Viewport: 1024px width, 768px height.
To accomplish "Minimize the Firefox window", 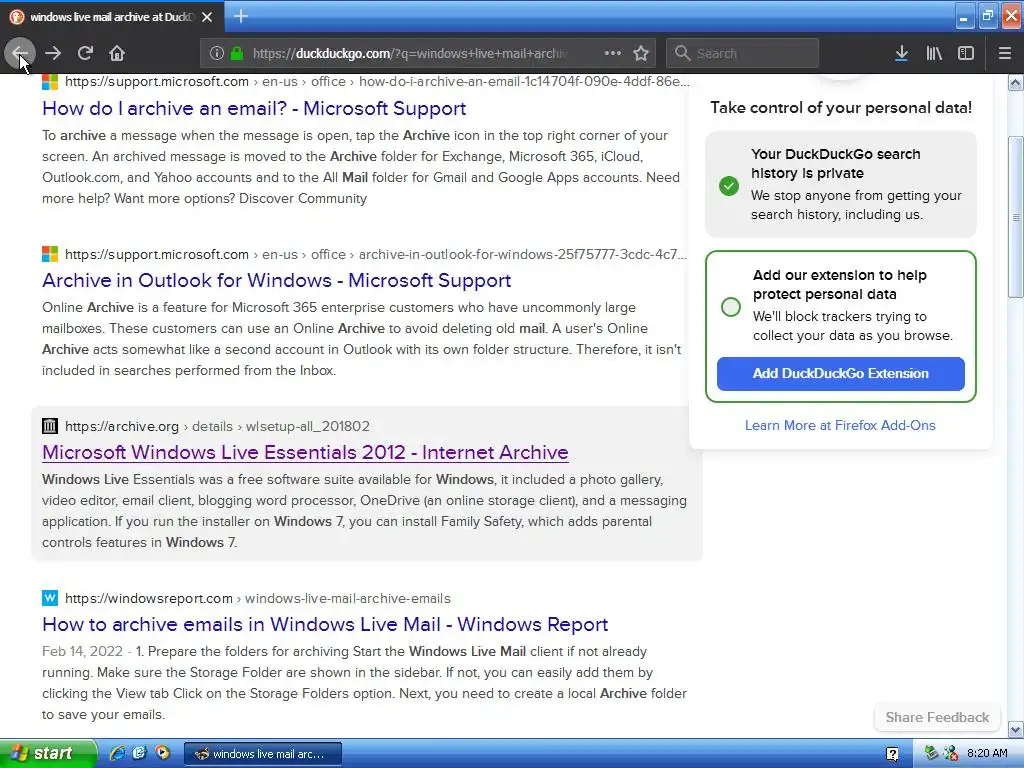I will [964, 16].
